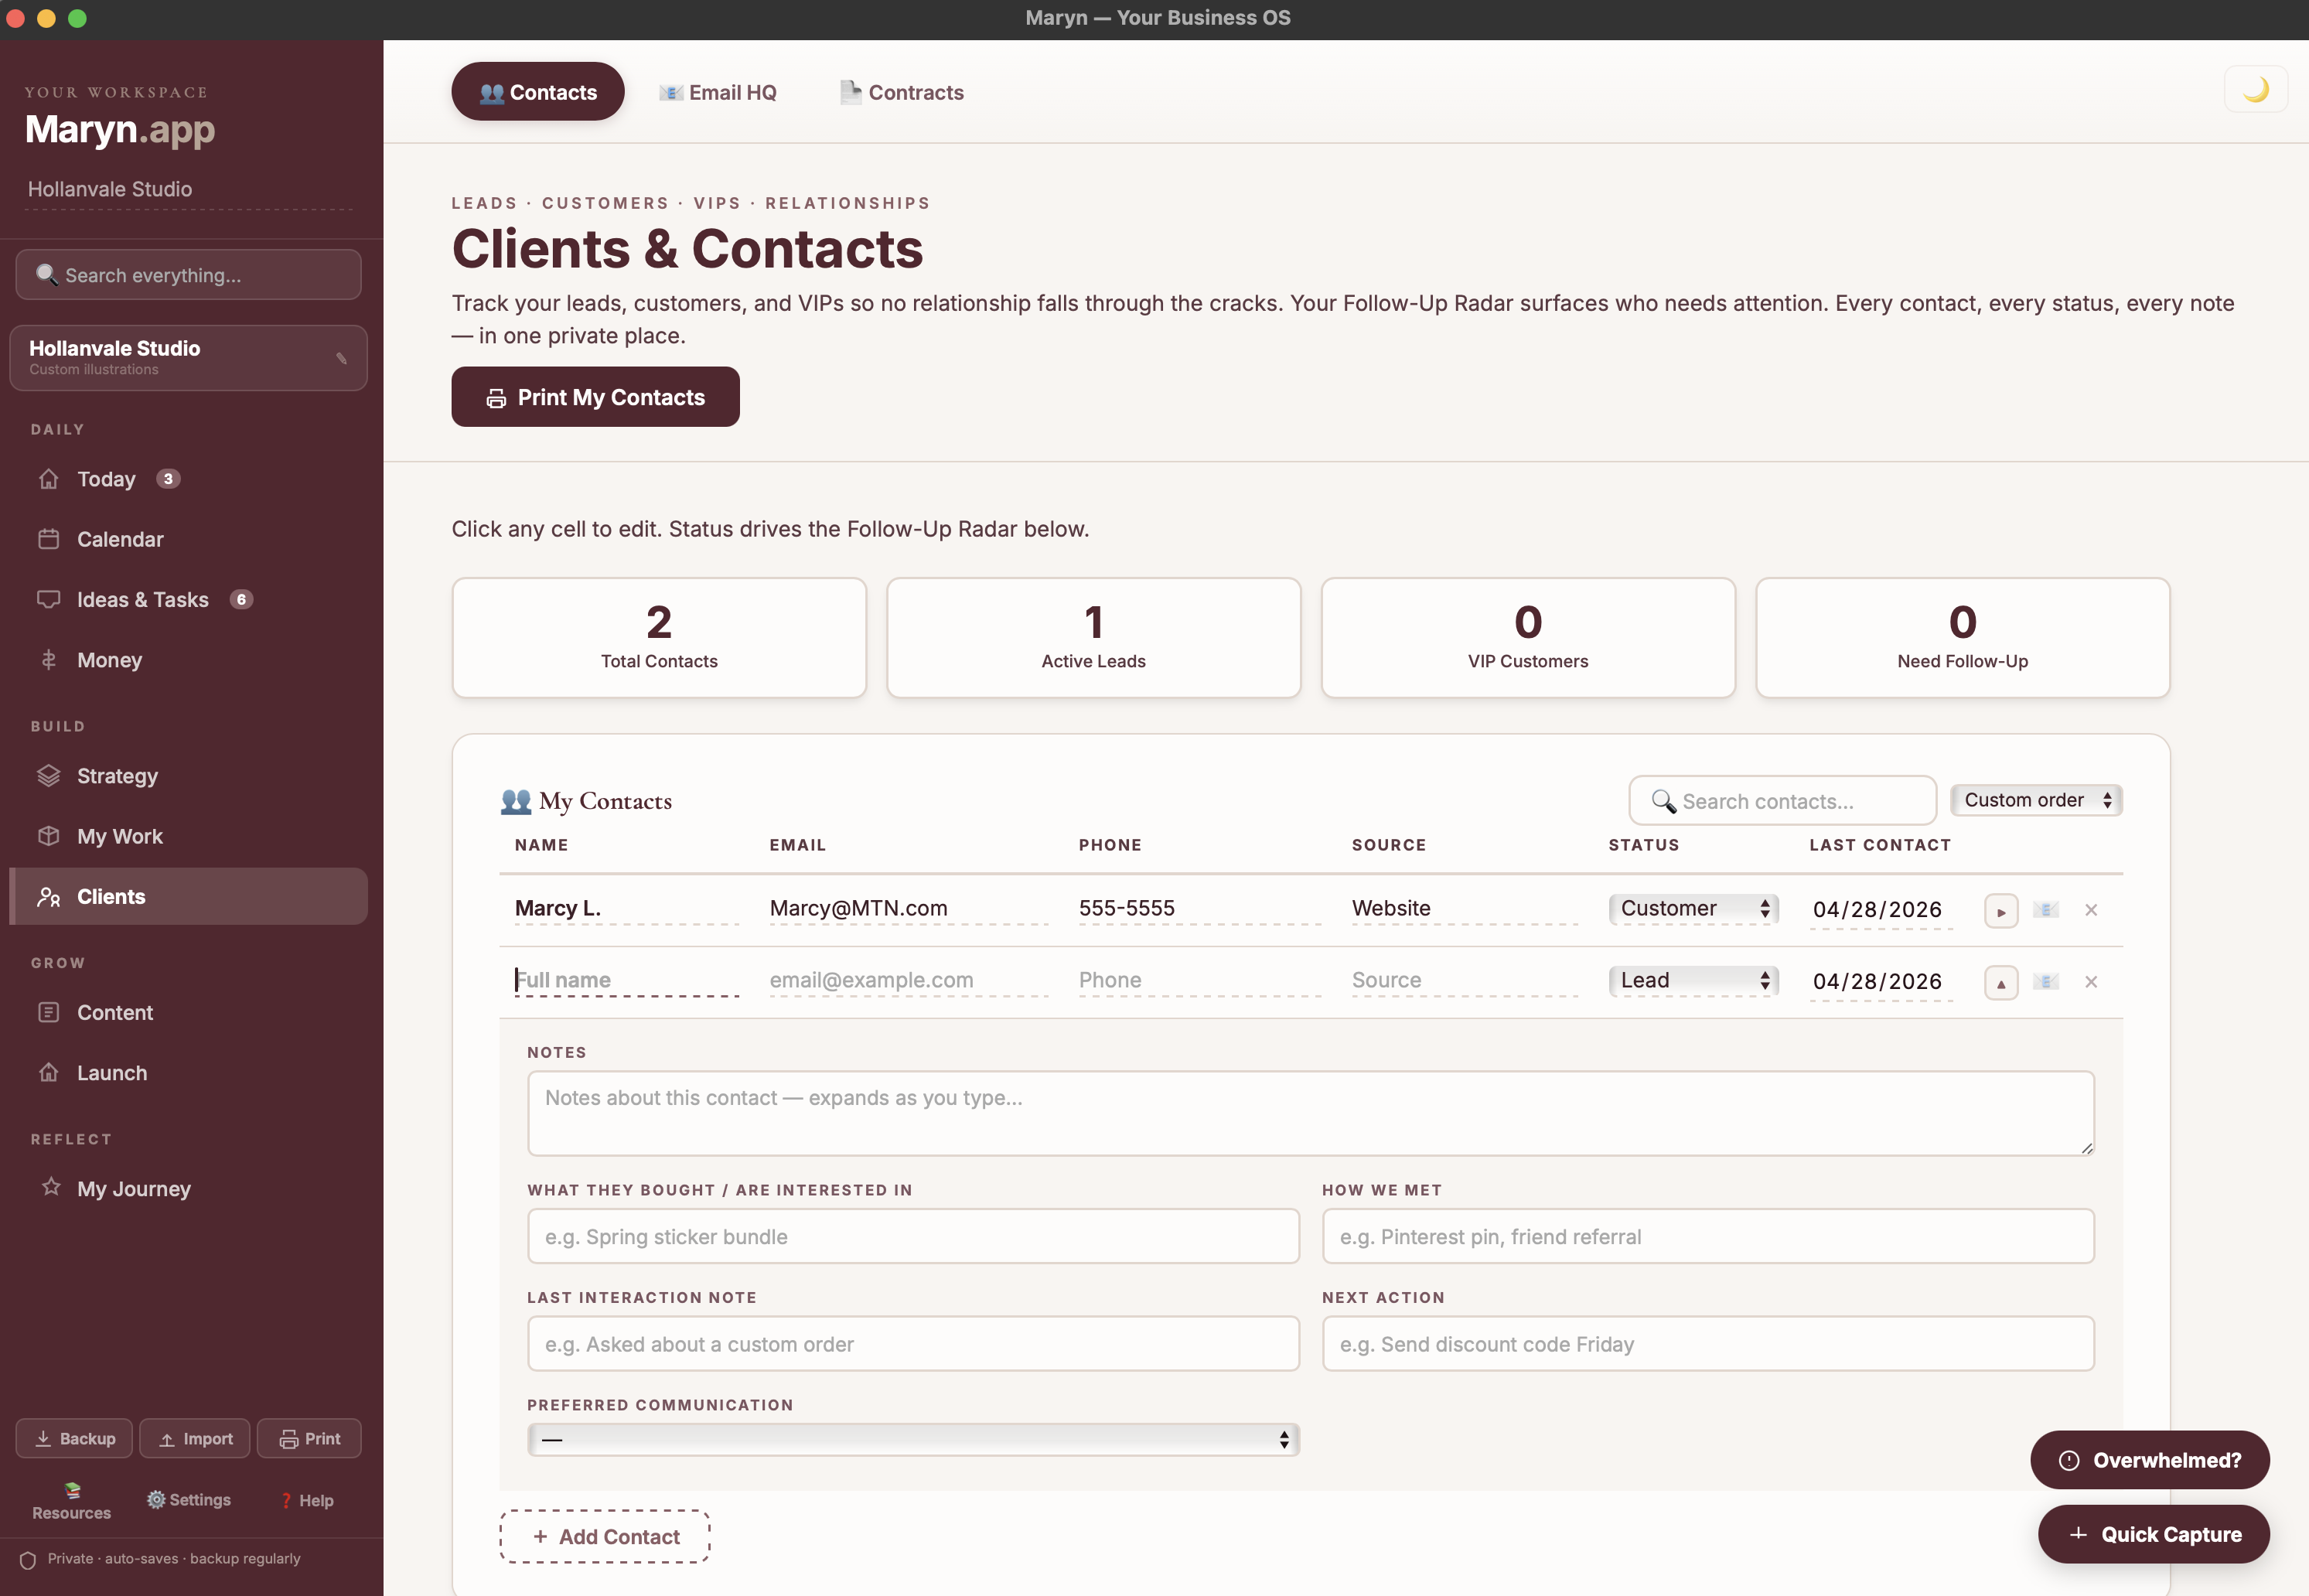Screen dimensions: 2309x1596
Task: Open the Preferred Communication dropdown
Action: 913,1440
